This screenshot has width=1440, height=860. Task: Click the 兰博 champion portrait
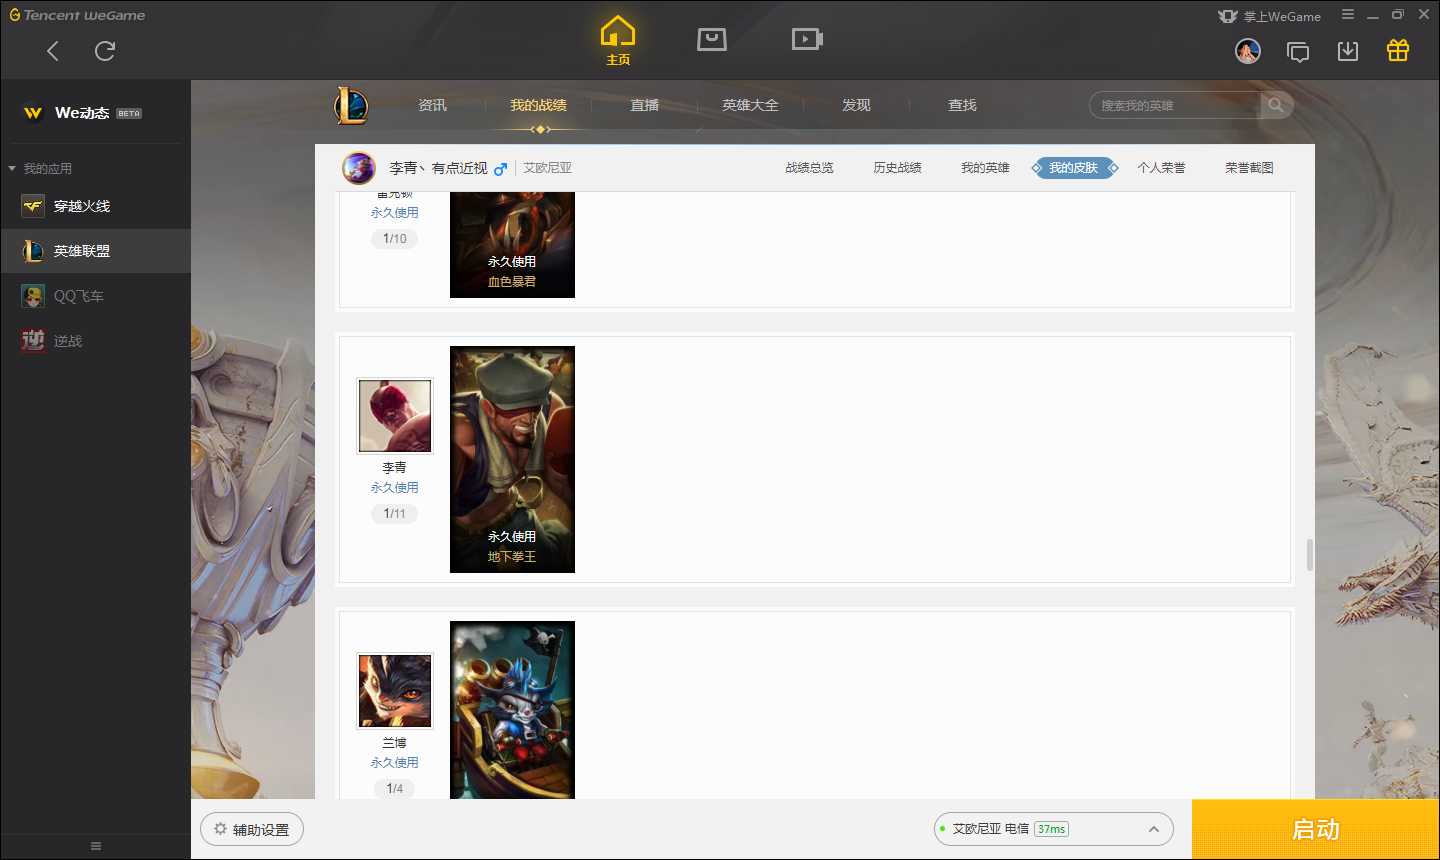pos(395,691)
